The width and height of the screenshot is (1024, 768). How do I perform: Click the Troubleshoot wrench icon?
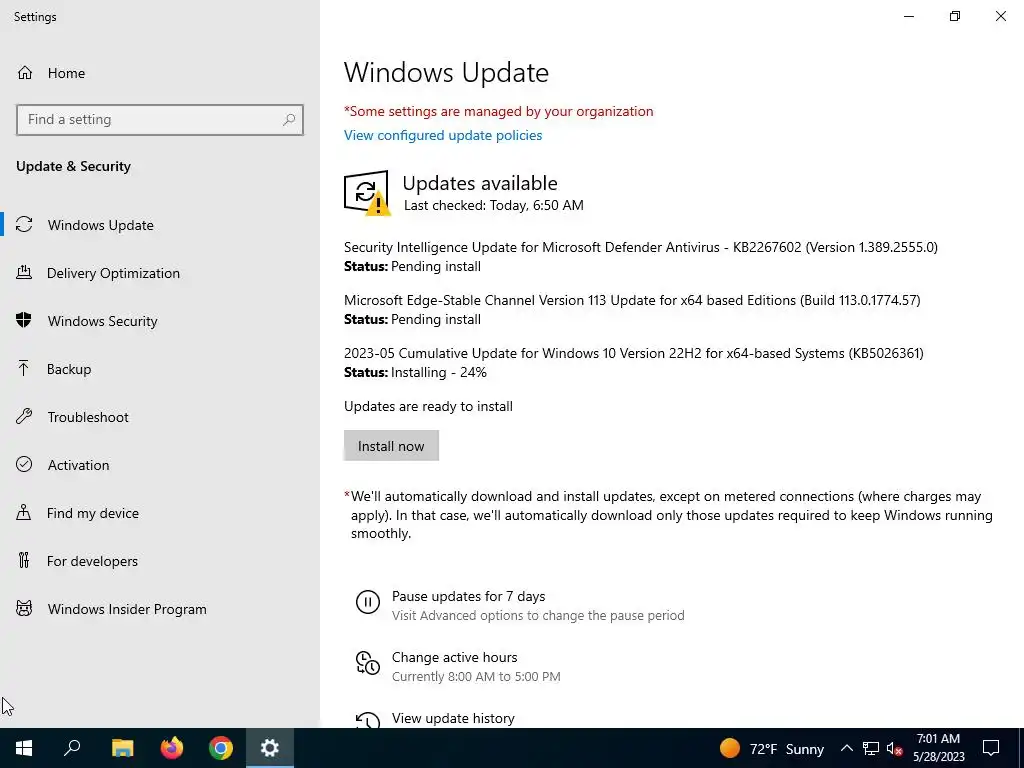[24, 417]
